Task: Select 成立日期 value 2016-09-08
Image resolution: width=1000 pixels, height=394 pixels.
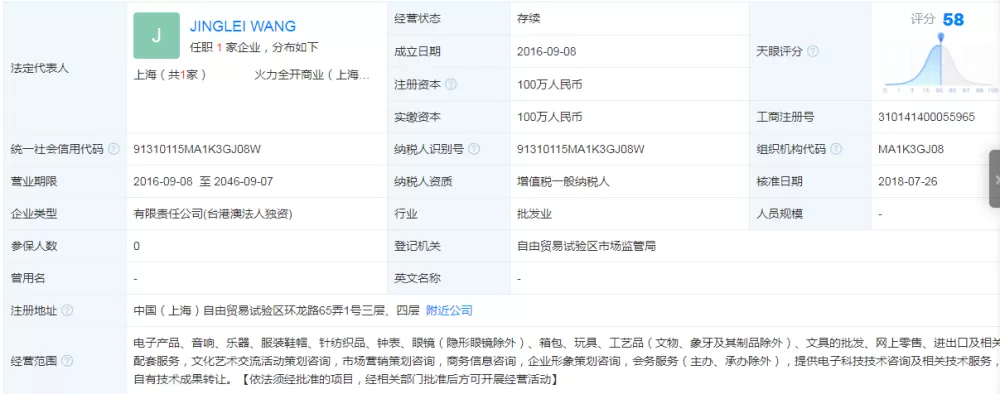Action: pyautogui.click(x=547, y=52)
